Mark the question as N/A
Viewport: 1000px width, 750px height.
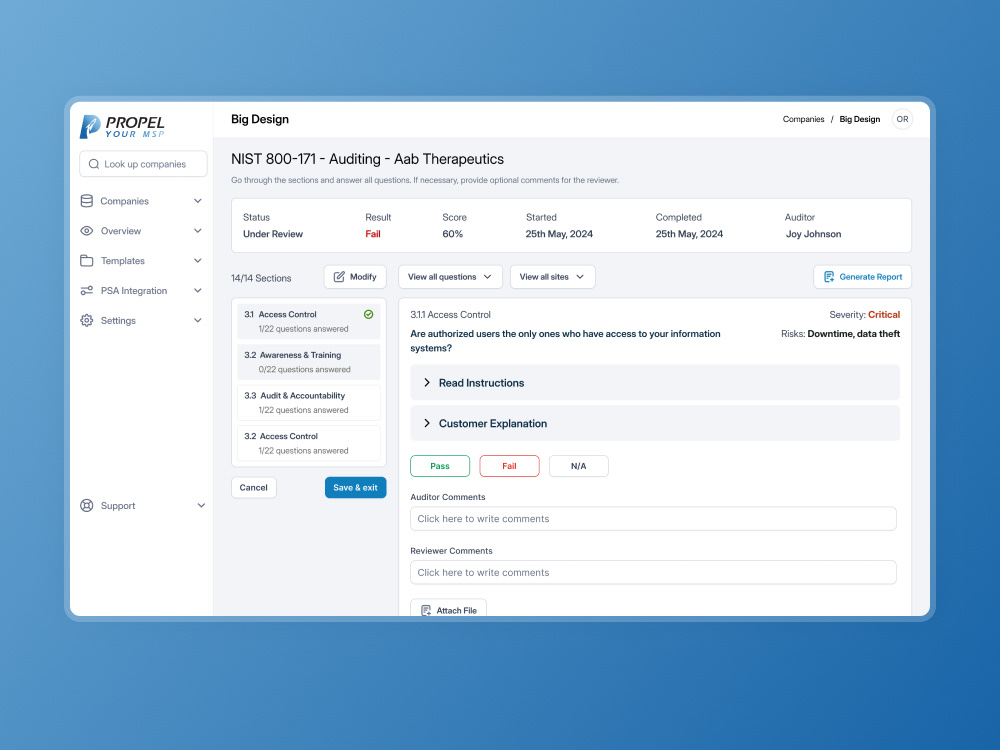click(578, 466)
